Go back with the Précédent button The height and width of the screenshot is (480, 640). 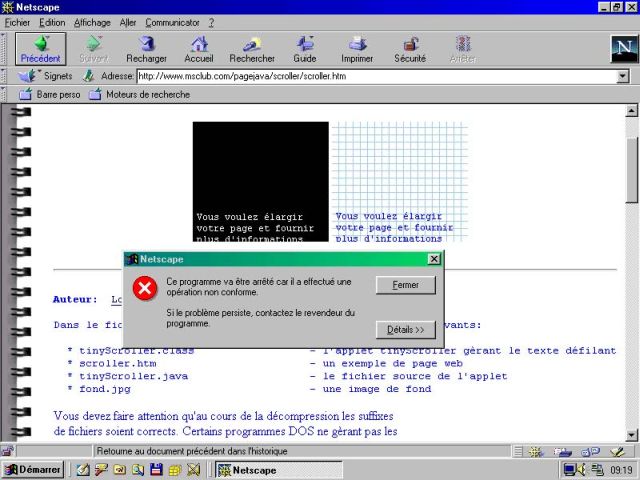(x=40, y=49)
